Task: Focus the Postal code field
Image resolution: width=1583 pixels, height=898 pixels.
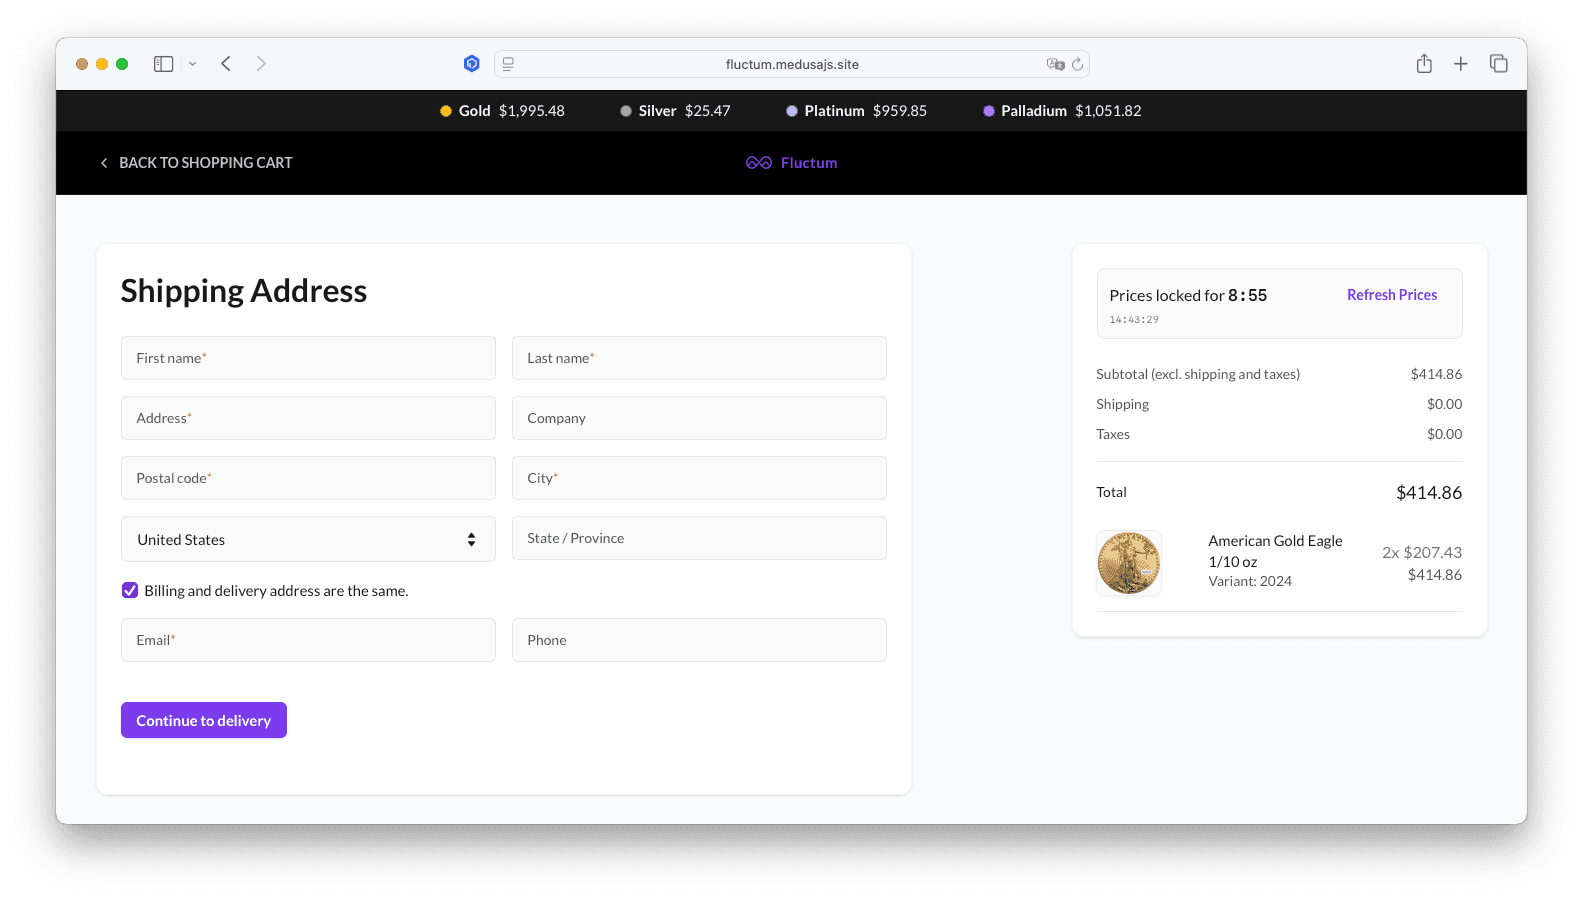Action: click(308, 478)
